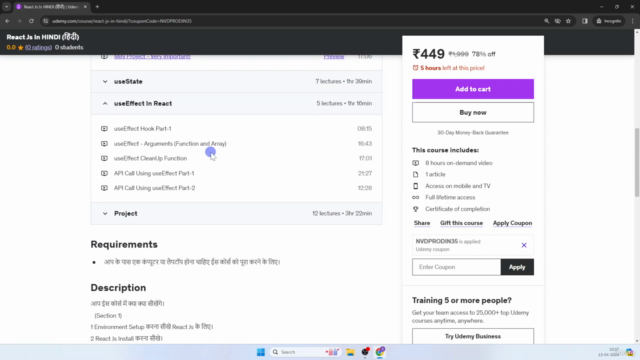Click the mobile and TV access icon
This screenshot has width=640, height=360.
[x=416, y=186]
